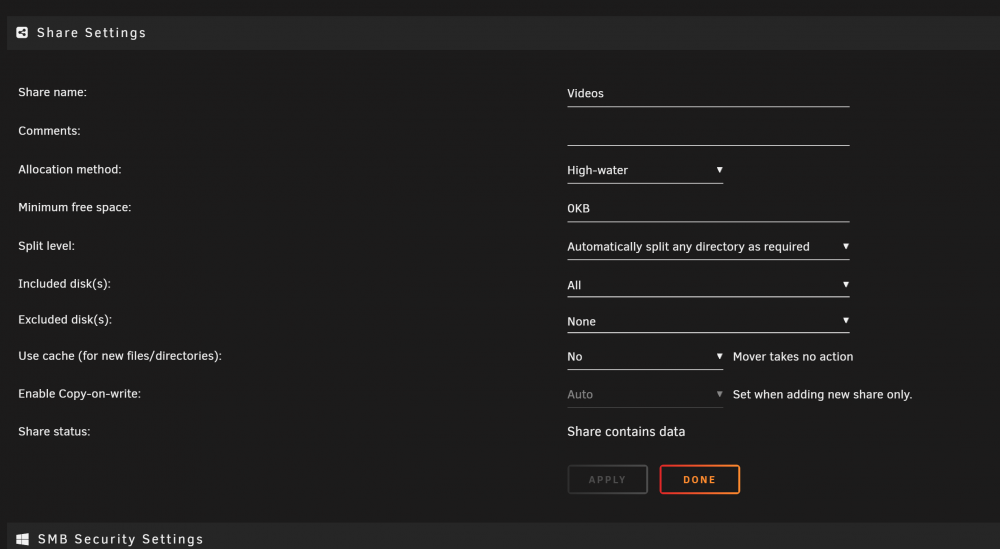Click the Use cache dropdown arrow
Viewport: 1000px width, 549px height.
click(x=719, y=356)
